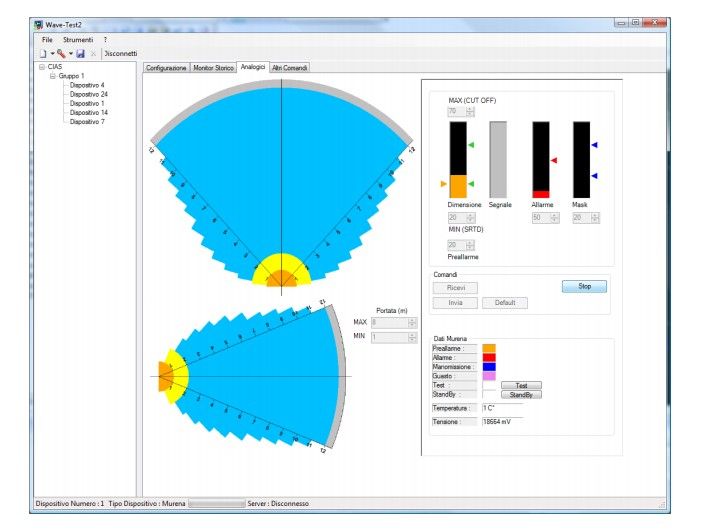Select Dispositivo 7 in the tree
The height and width of the screenshot is (531, 703).
point(87,122)
